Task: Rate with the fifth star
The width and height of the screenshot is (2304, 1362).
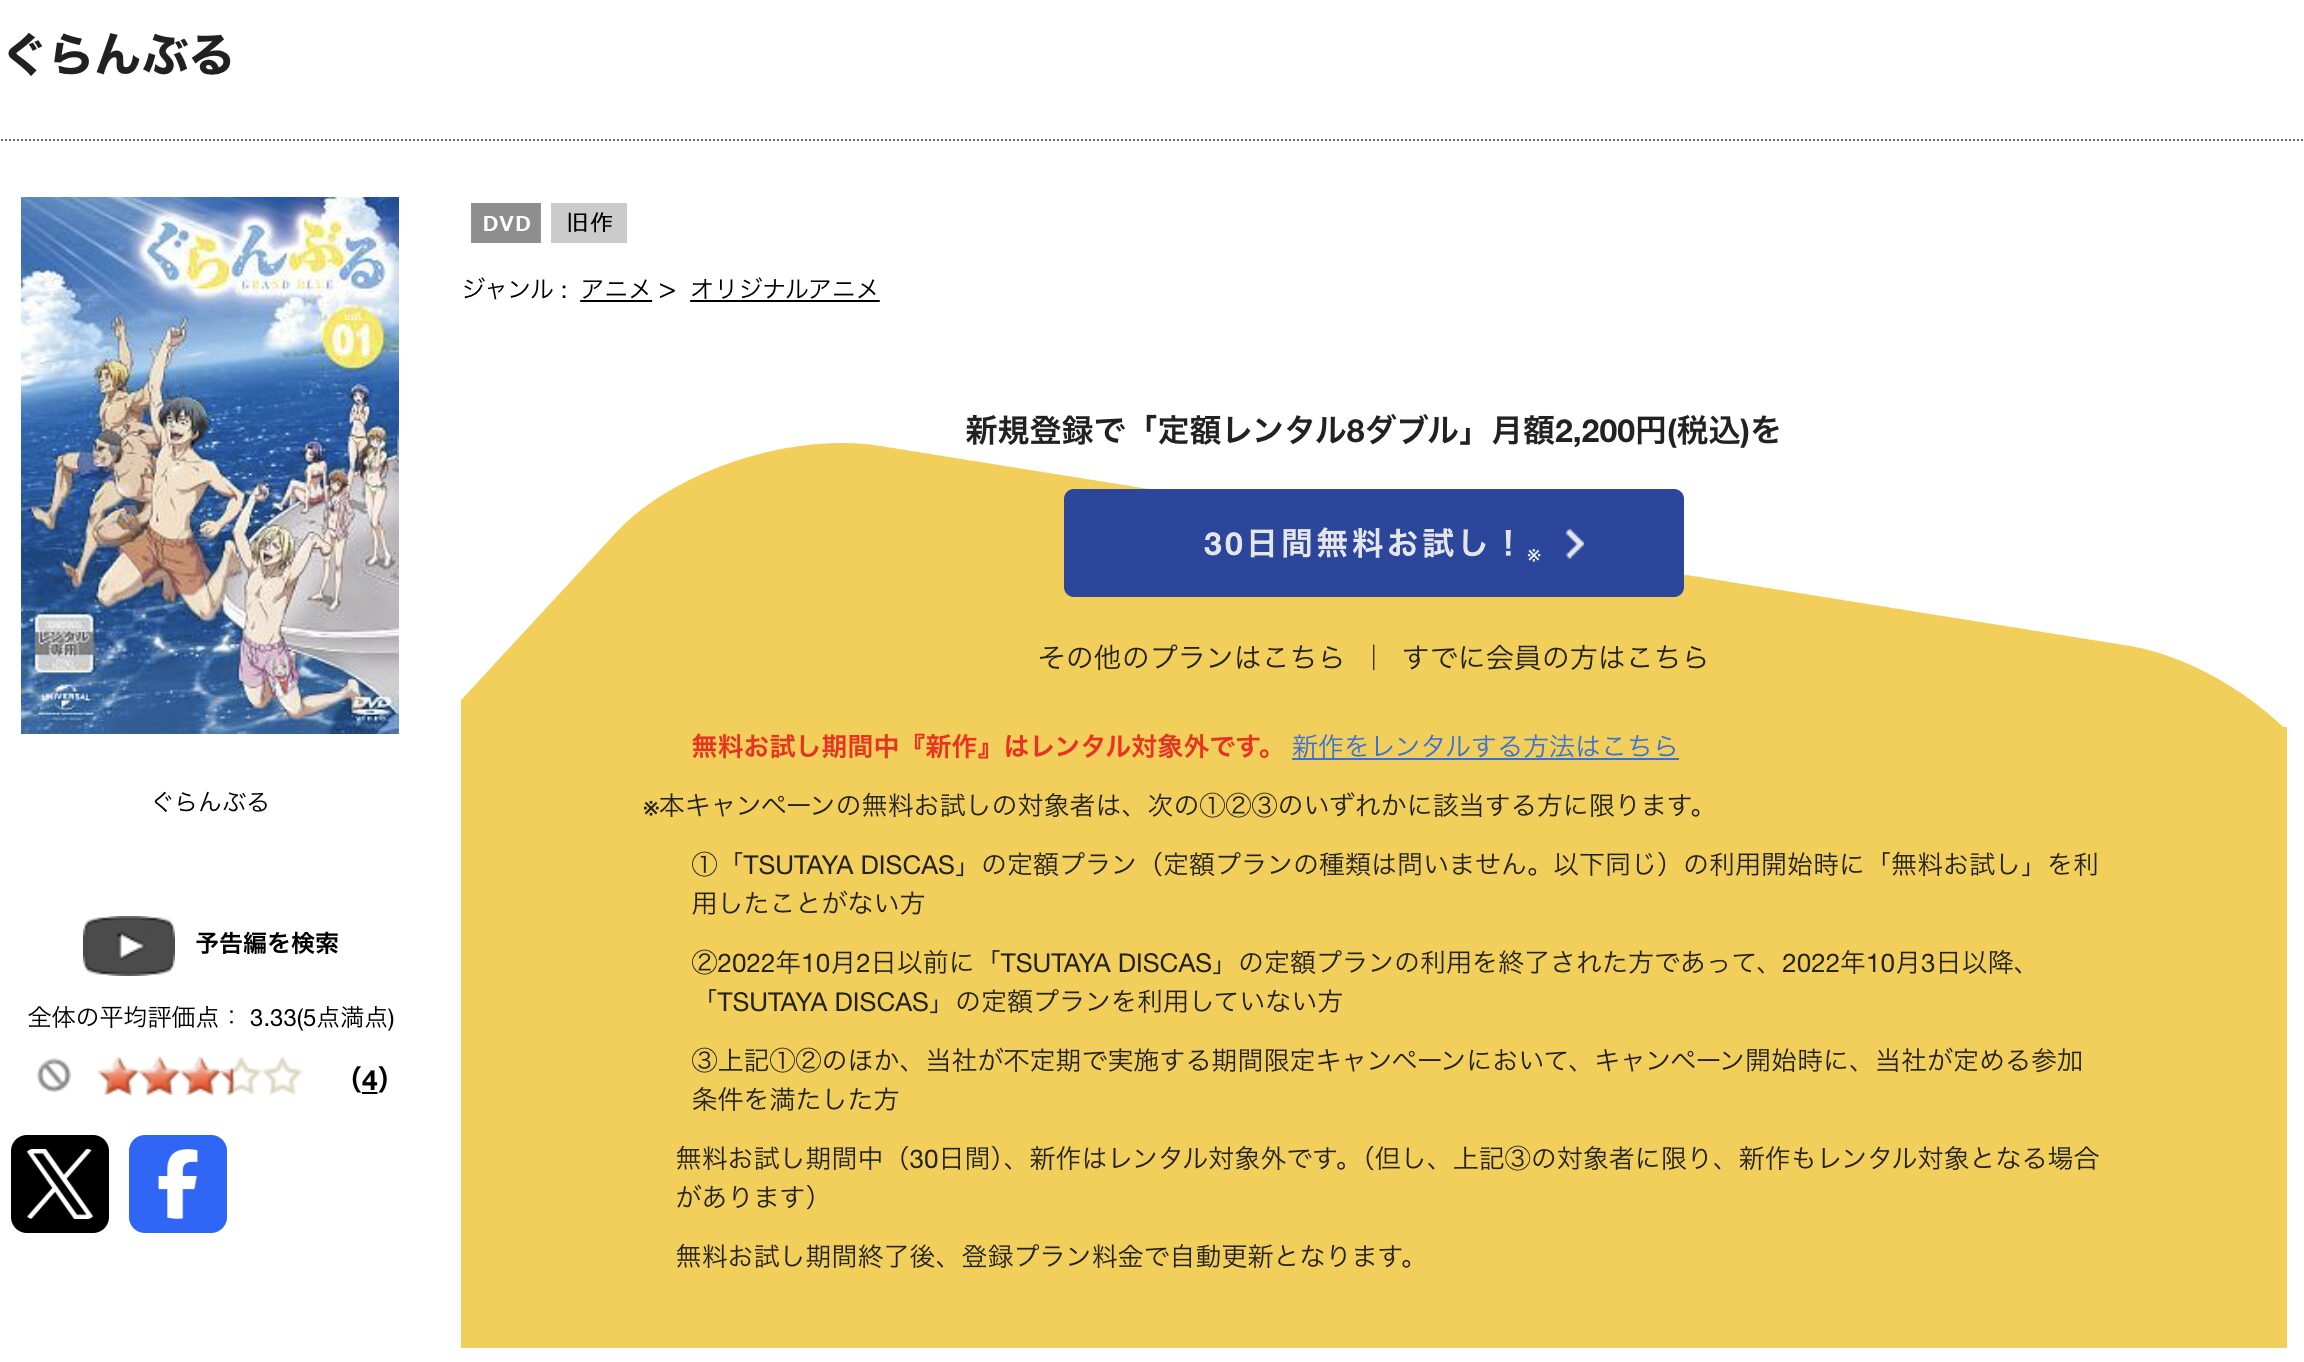Action: click(x=283, y=1078)
